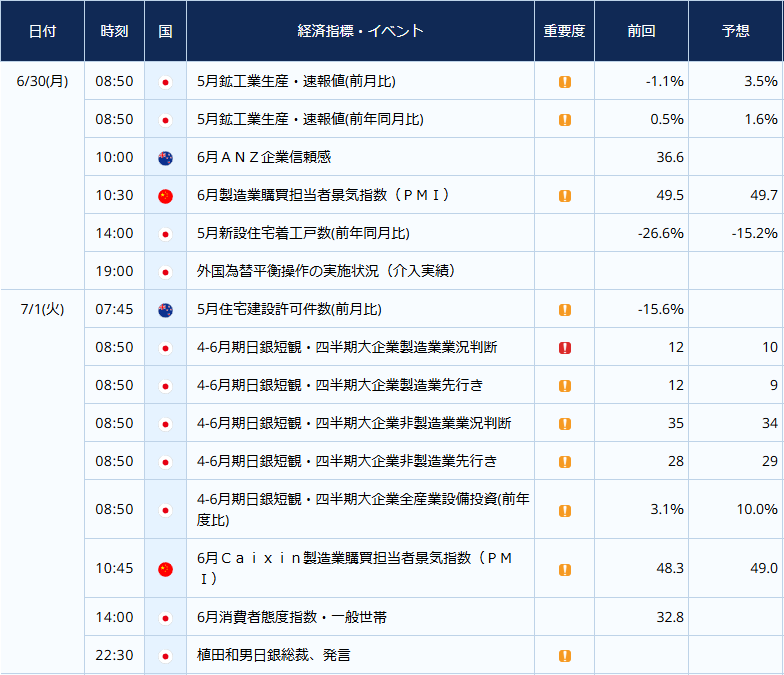Click Japan flag in 5月鉱工業生産・速報値(前年同月比) row
This screenshot has width=784, height=675.
click(165, 120)
